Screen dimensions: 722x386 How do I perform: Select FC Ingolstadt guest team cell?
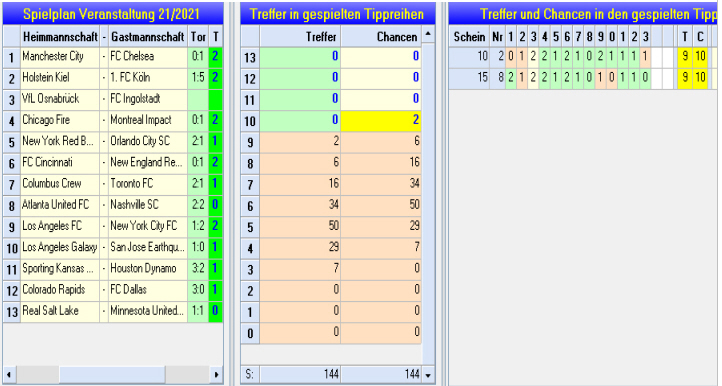point(148,99)
